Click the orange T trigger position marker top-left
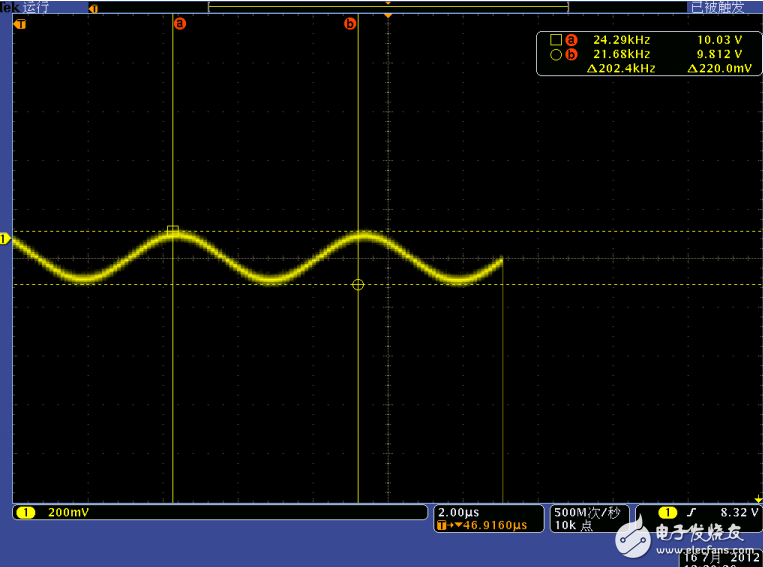763x567 pixels. tap(19, 24)
